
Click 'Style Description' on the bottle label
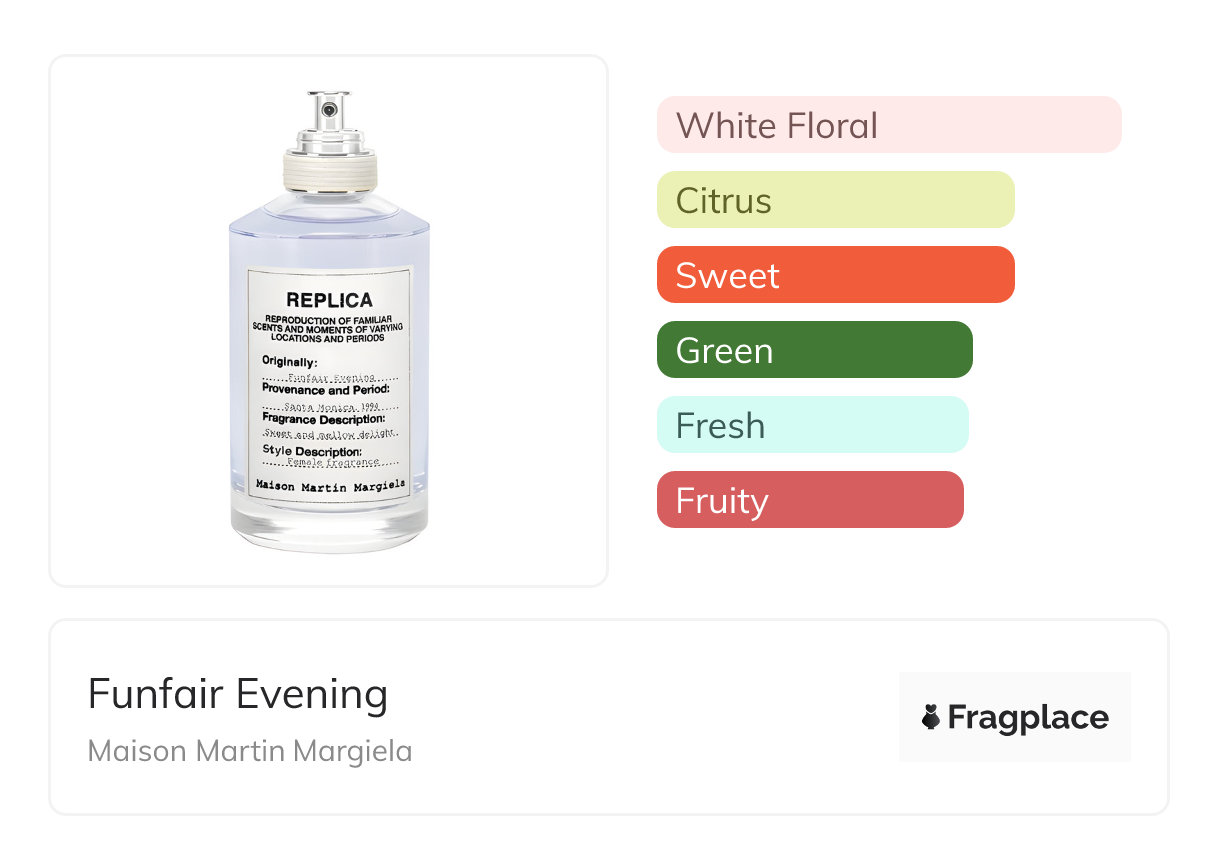click(x=311, y=450)
